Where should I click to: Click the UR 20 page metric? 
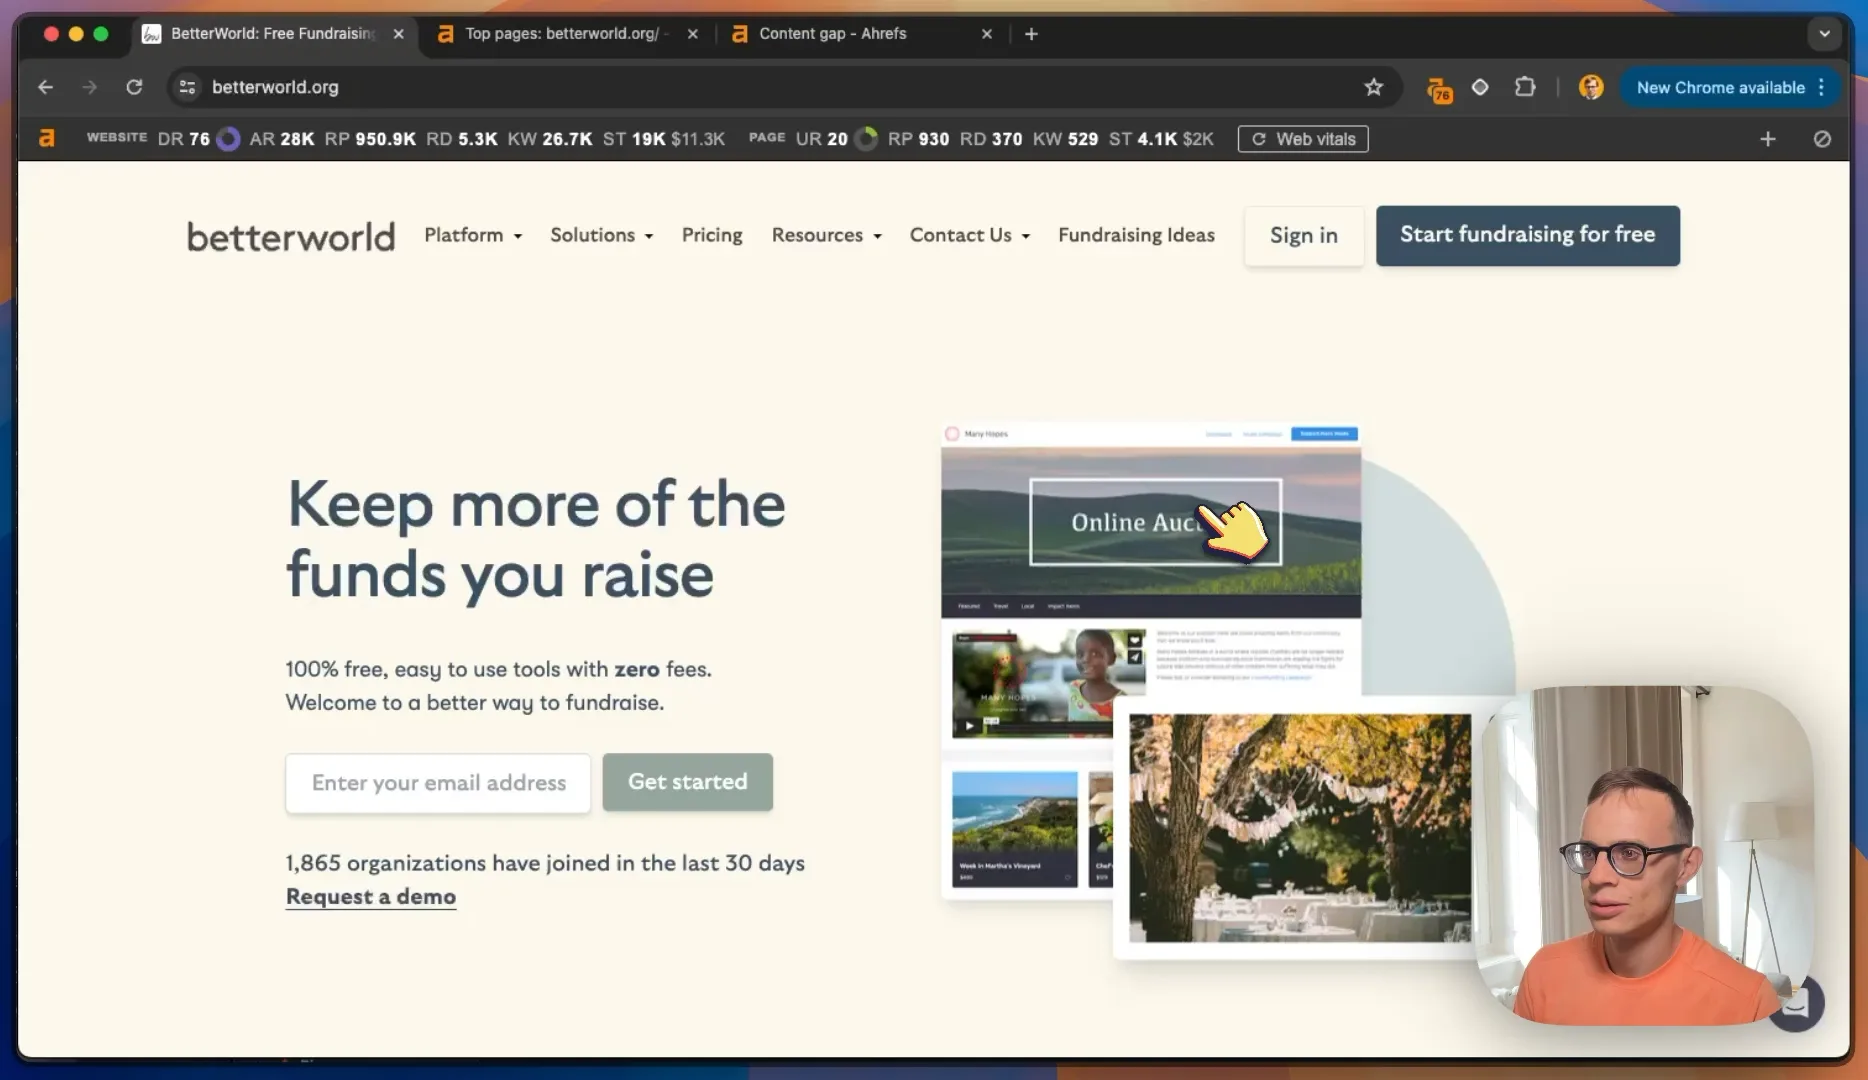pyautogui.click(x=821, y=139)
